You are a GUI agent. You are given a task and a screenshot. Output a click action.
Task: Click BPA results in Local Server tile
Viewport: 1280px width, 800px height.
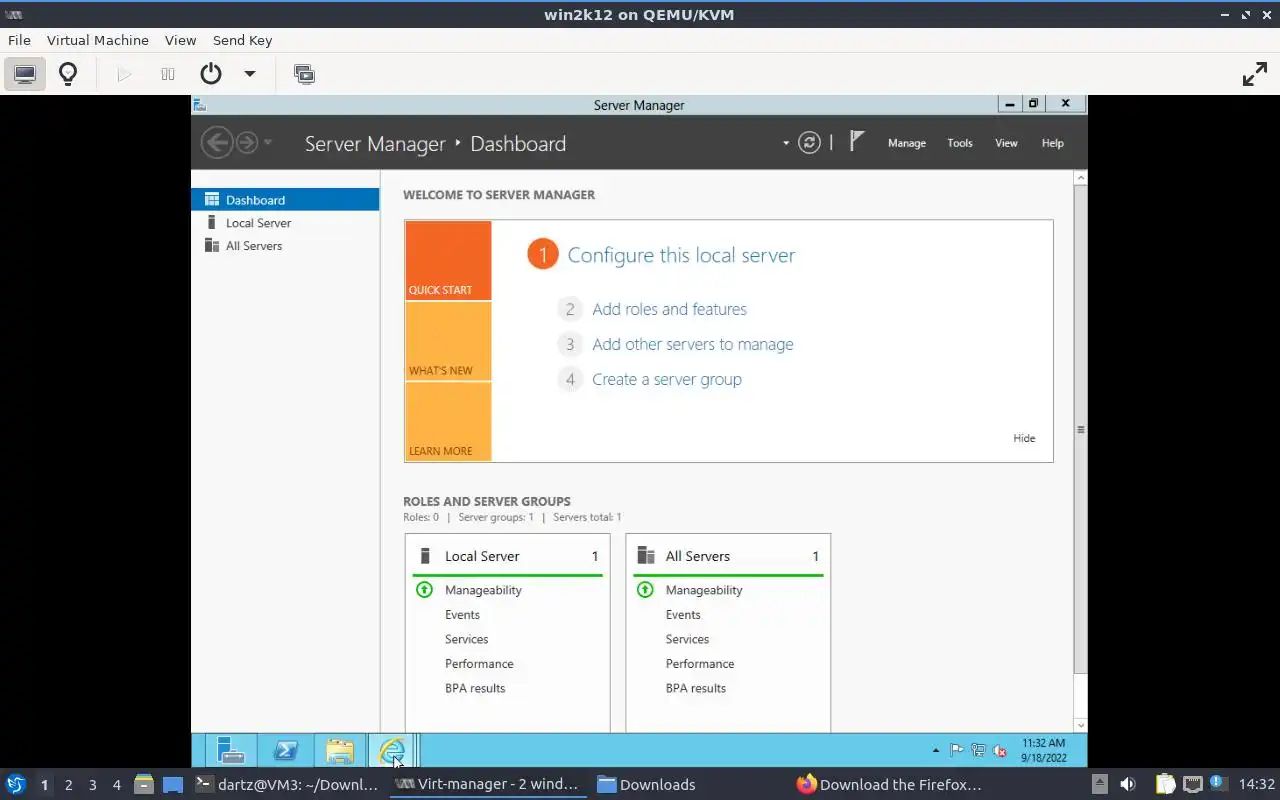[x=475, y=688]
